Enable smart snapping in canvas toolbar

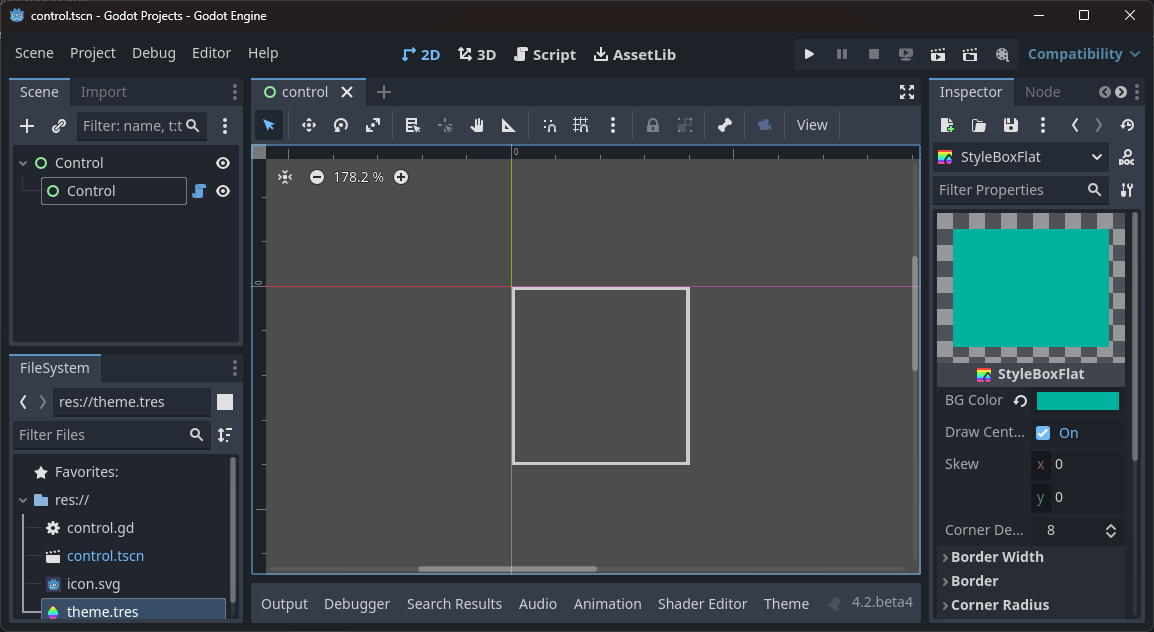548,125
